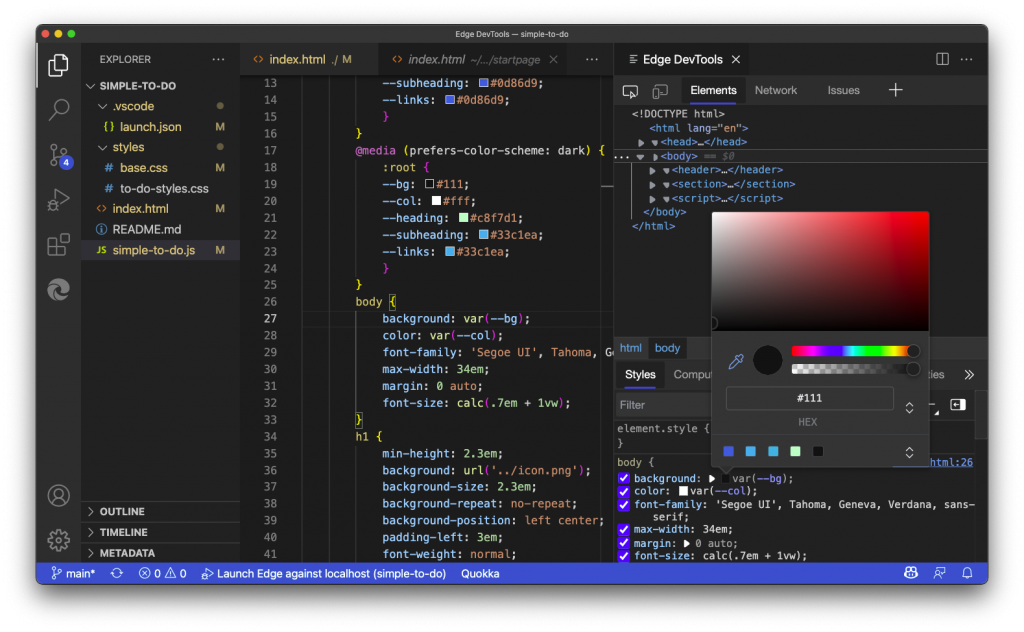Open editor tab bar more actions ellipsis
The height and width of the screenshot is (632, 1024).
coord(592,59)
